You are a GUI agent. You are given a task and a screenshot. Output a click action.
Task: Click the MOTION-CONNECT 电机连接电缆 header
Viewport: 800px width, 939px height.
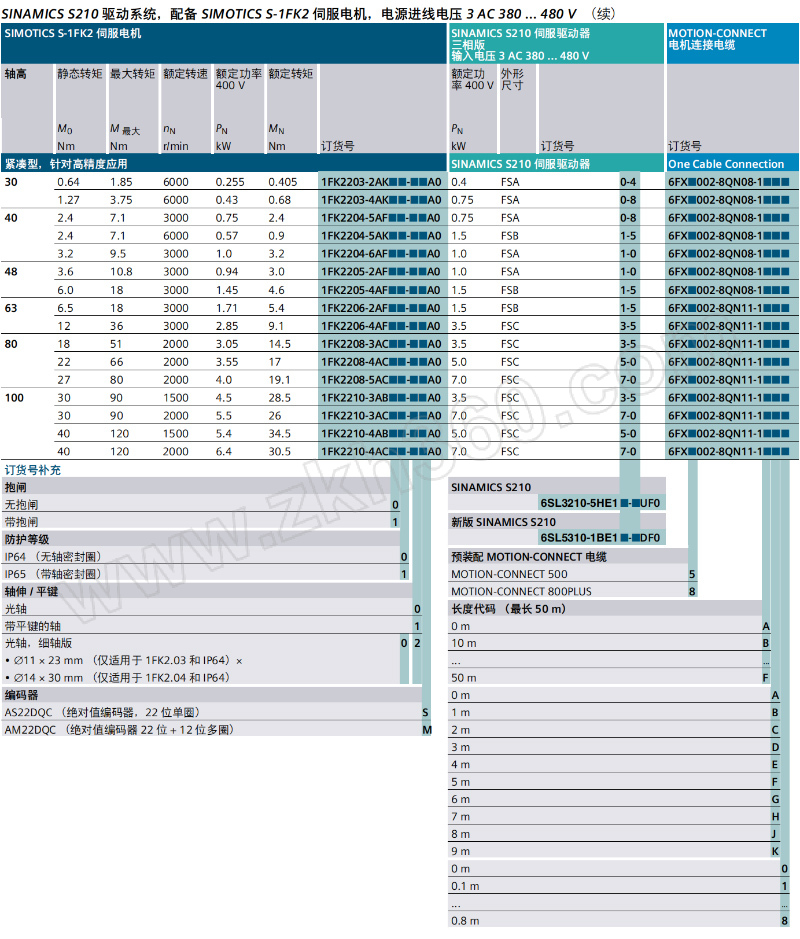point(717,40)
